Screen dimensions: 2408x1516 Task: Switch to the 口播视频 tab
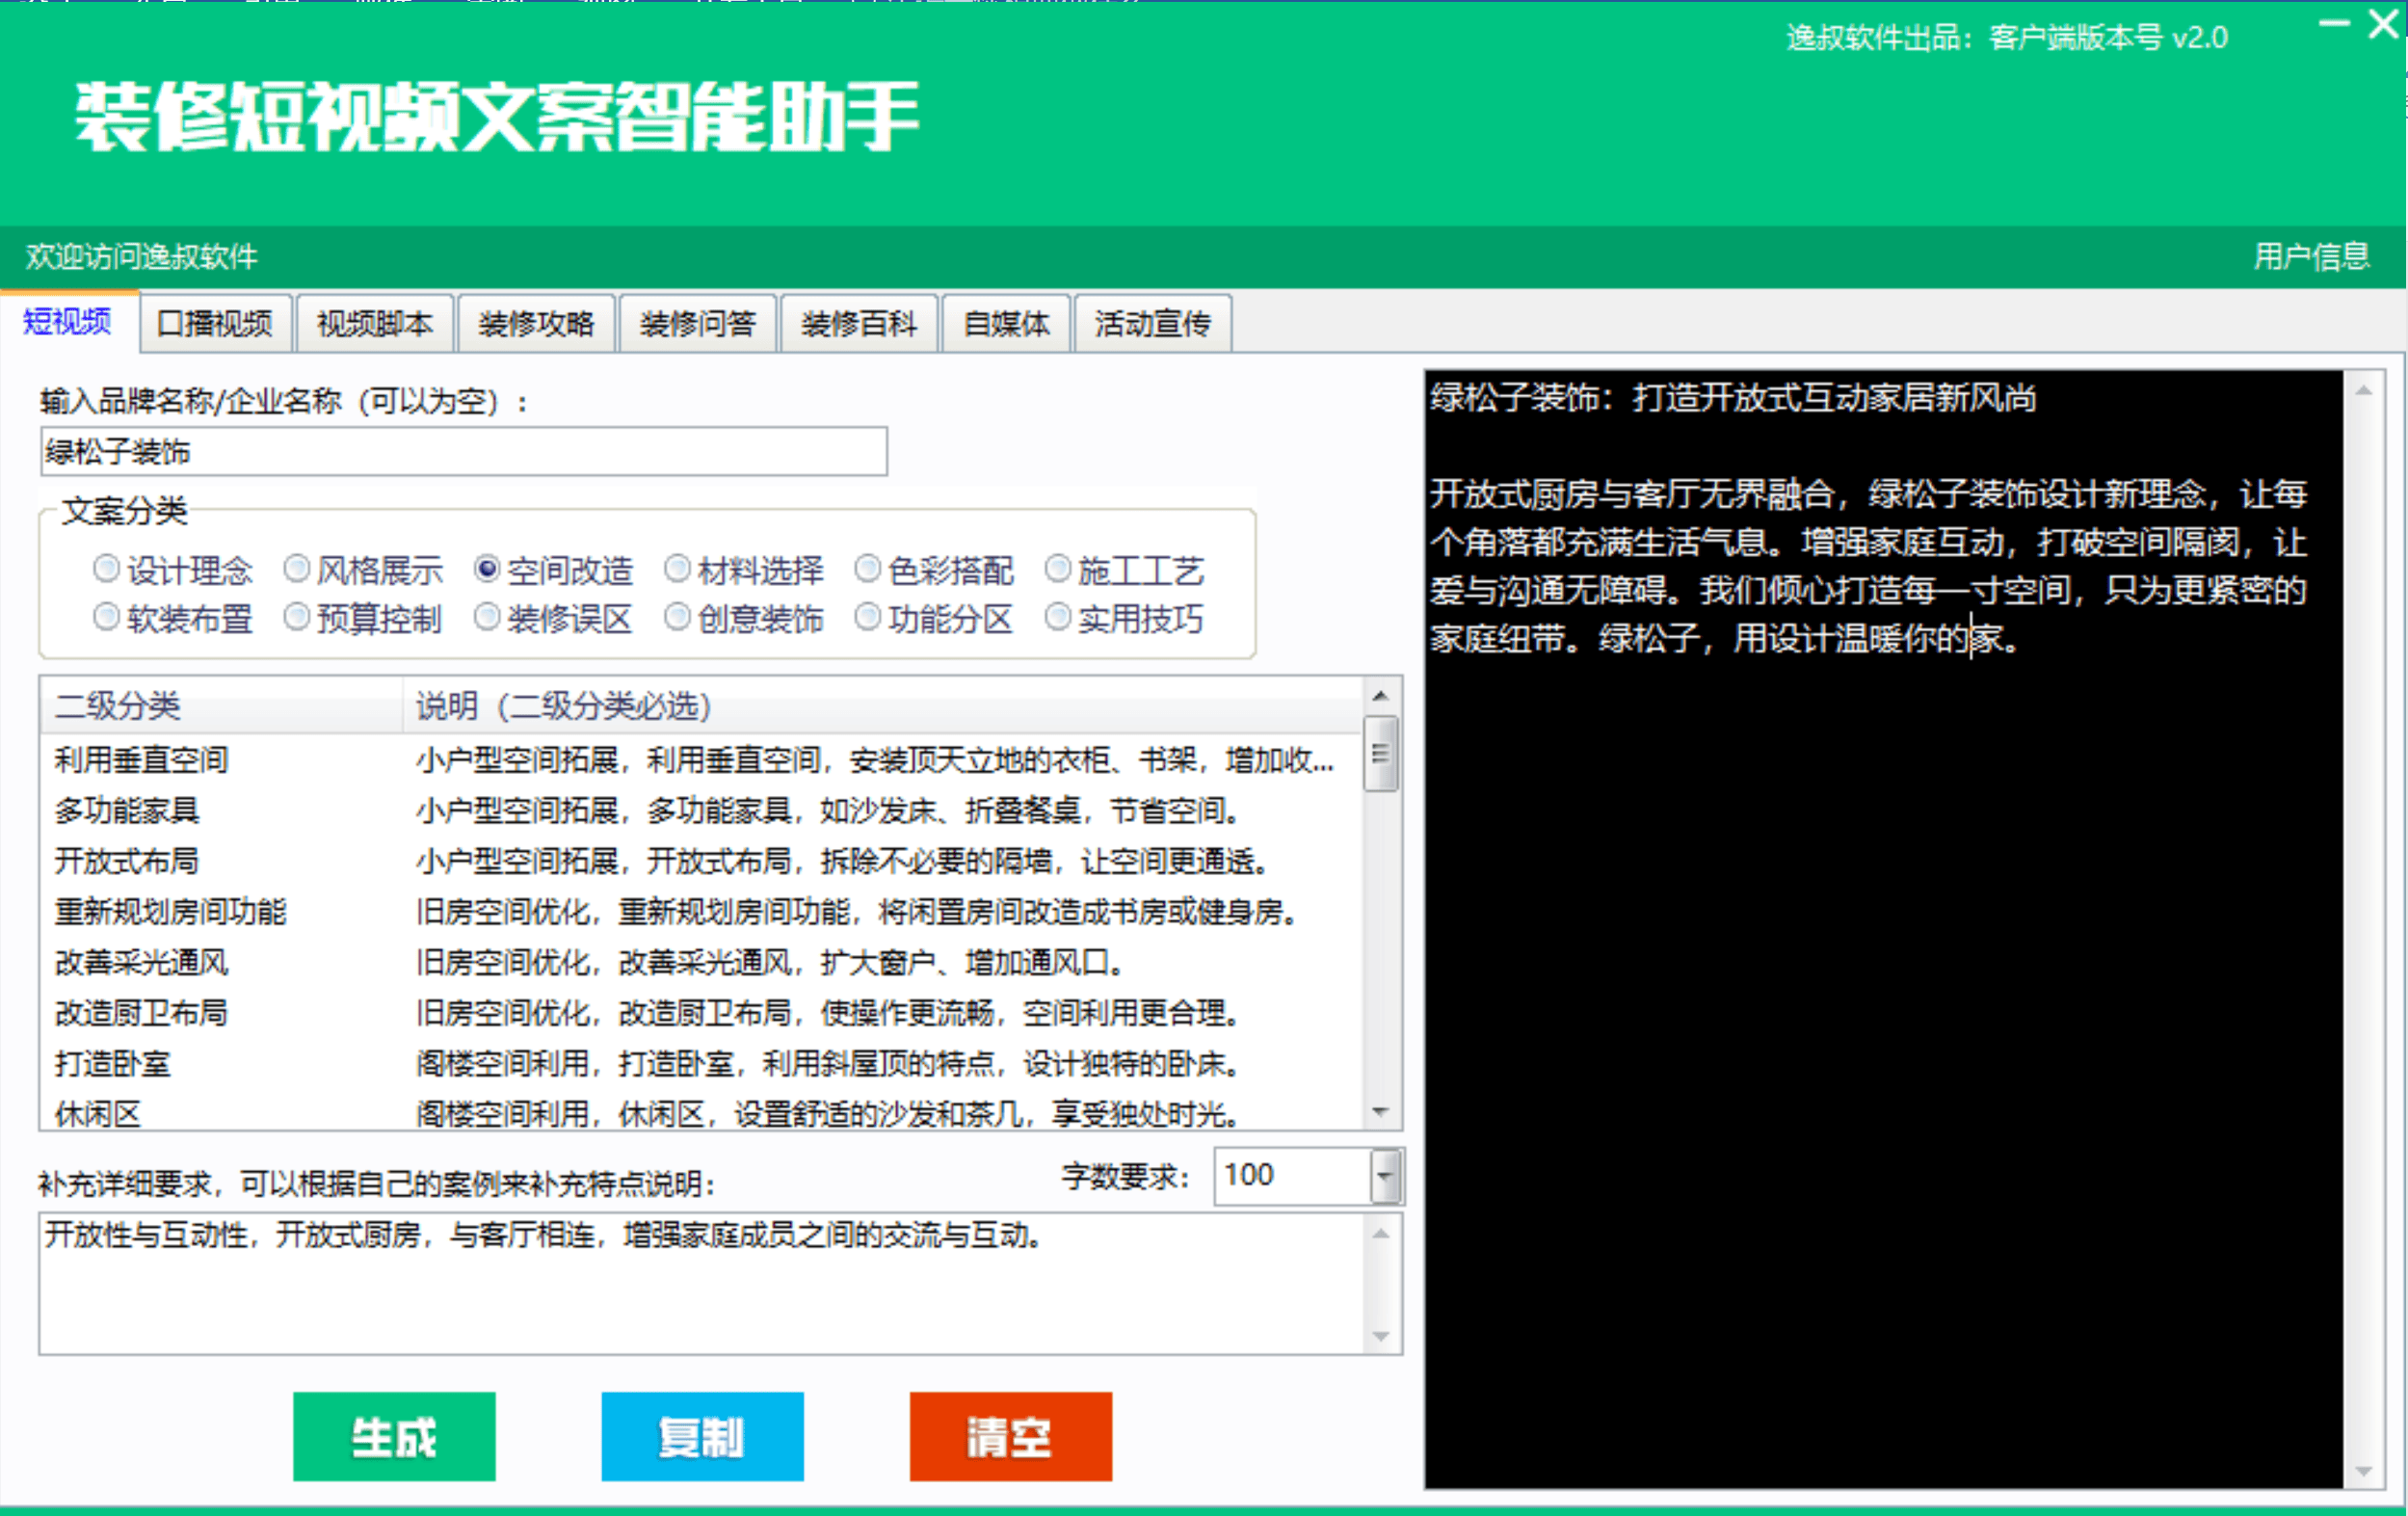(x=215, y=324)
